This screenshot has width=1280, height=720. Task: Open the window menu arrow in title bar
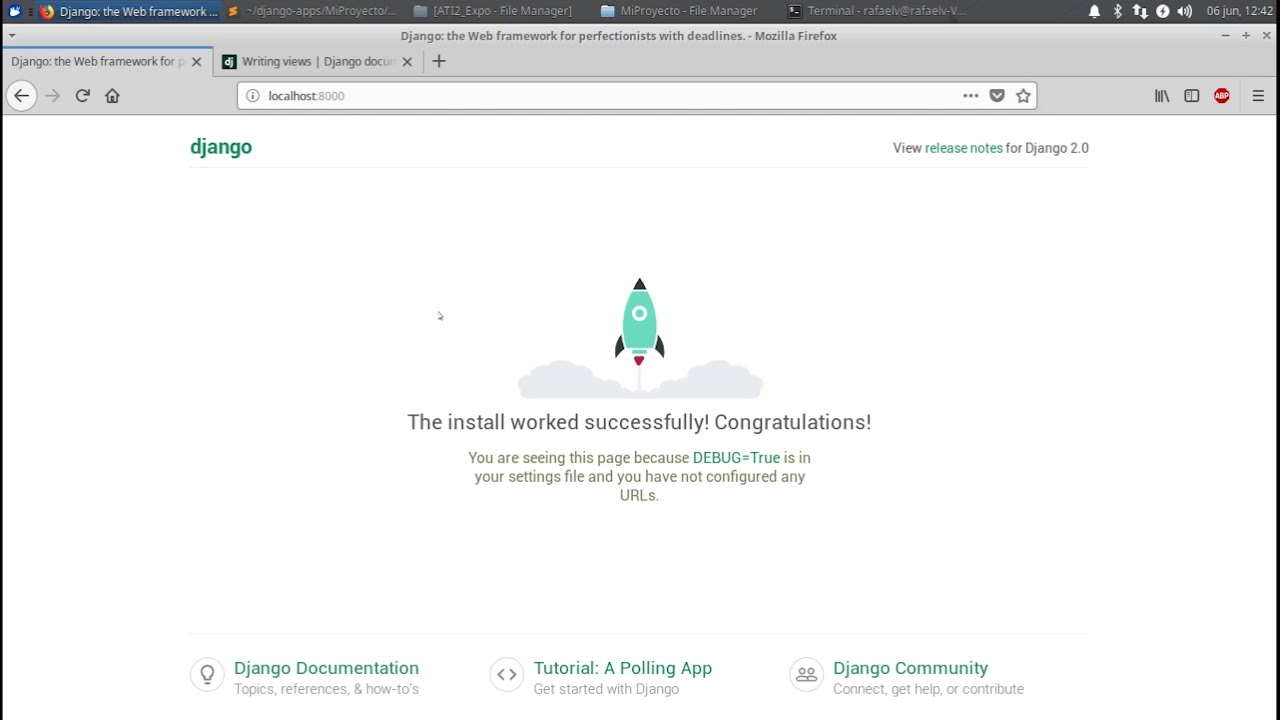[11, 35]
